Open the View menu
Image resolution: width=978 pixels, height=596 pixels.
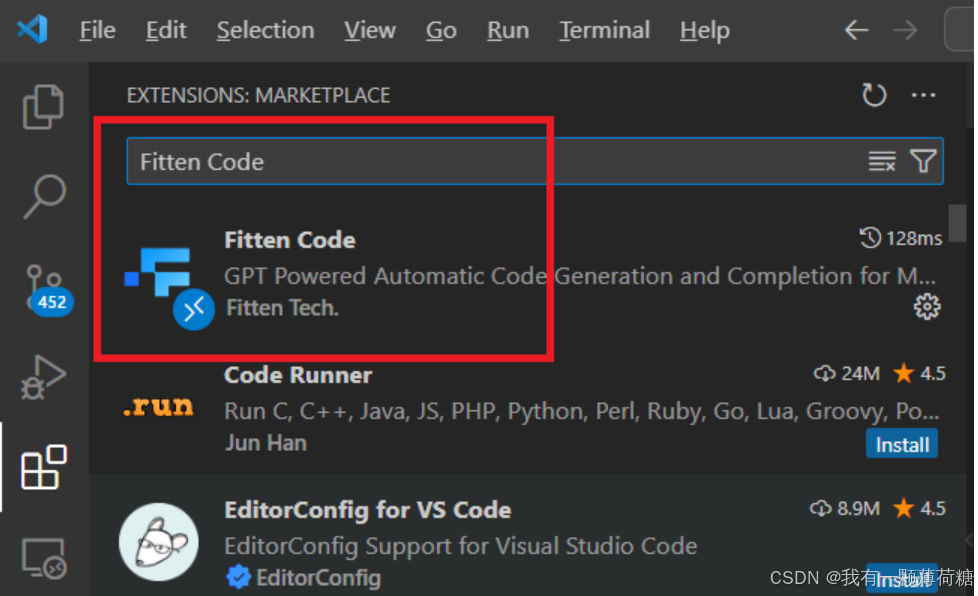[370, 30]
